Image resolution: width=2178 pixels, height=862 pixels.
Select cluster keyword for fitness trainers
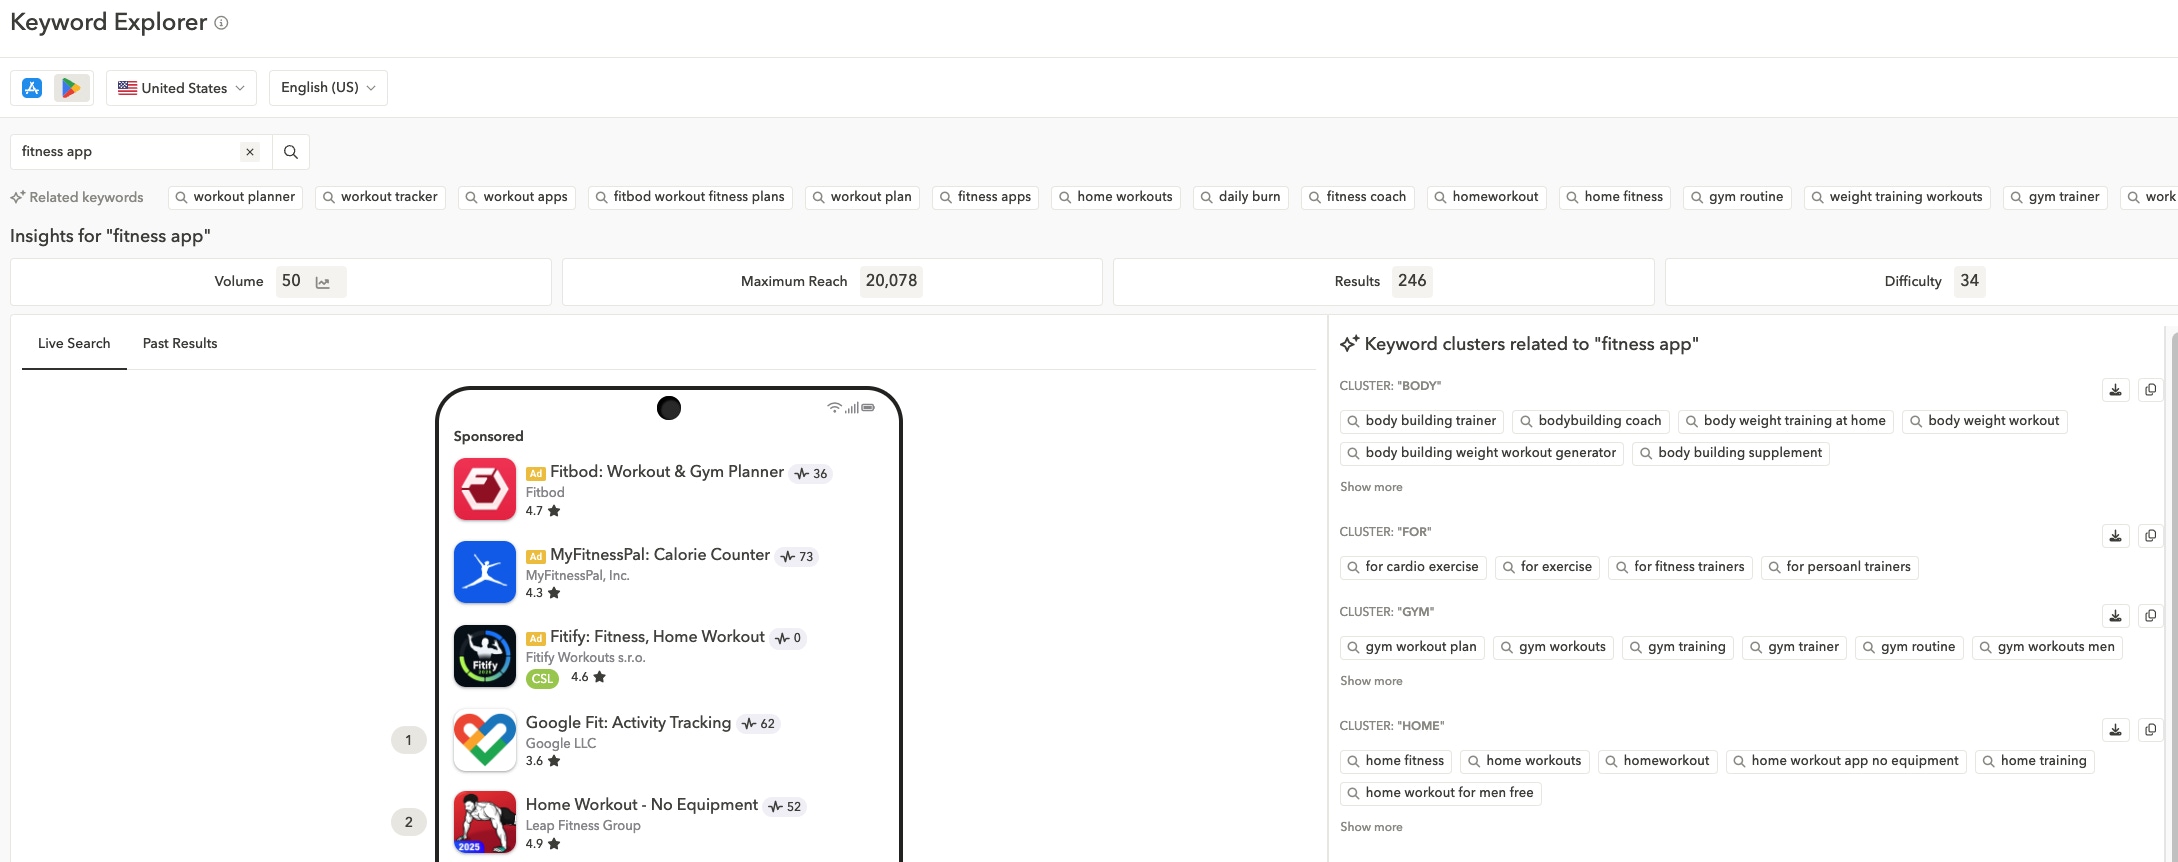tap(1680, 567)
